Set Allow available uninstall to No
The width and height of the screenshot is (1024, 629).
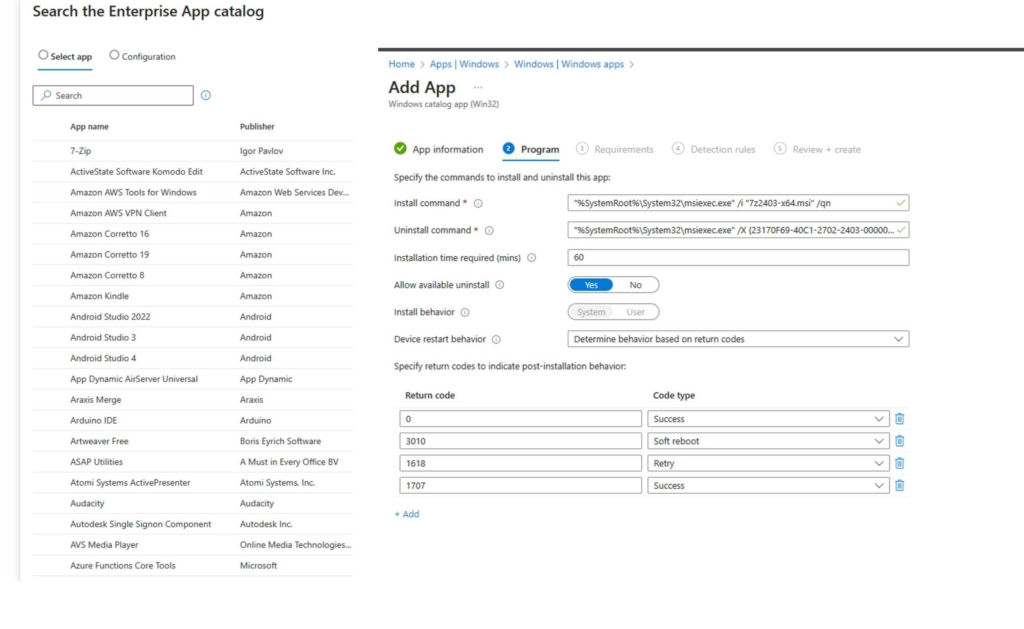tap(635, 285)
